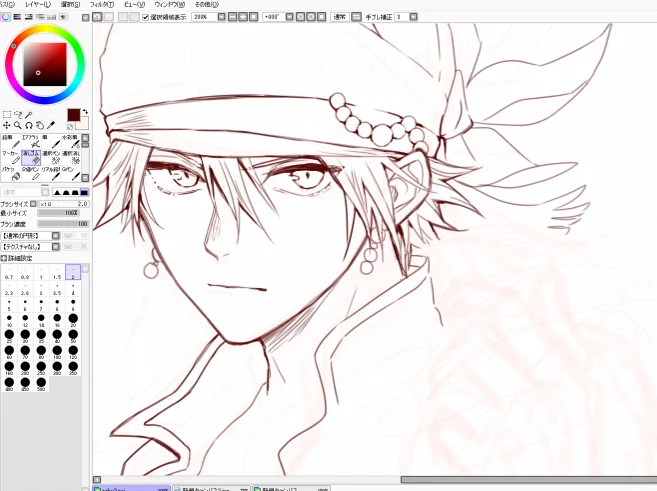Viewport: 657px width, 491px height.
Task: Toggle transparent color mode
Action: pyautogui.click(x=70, y=126)
